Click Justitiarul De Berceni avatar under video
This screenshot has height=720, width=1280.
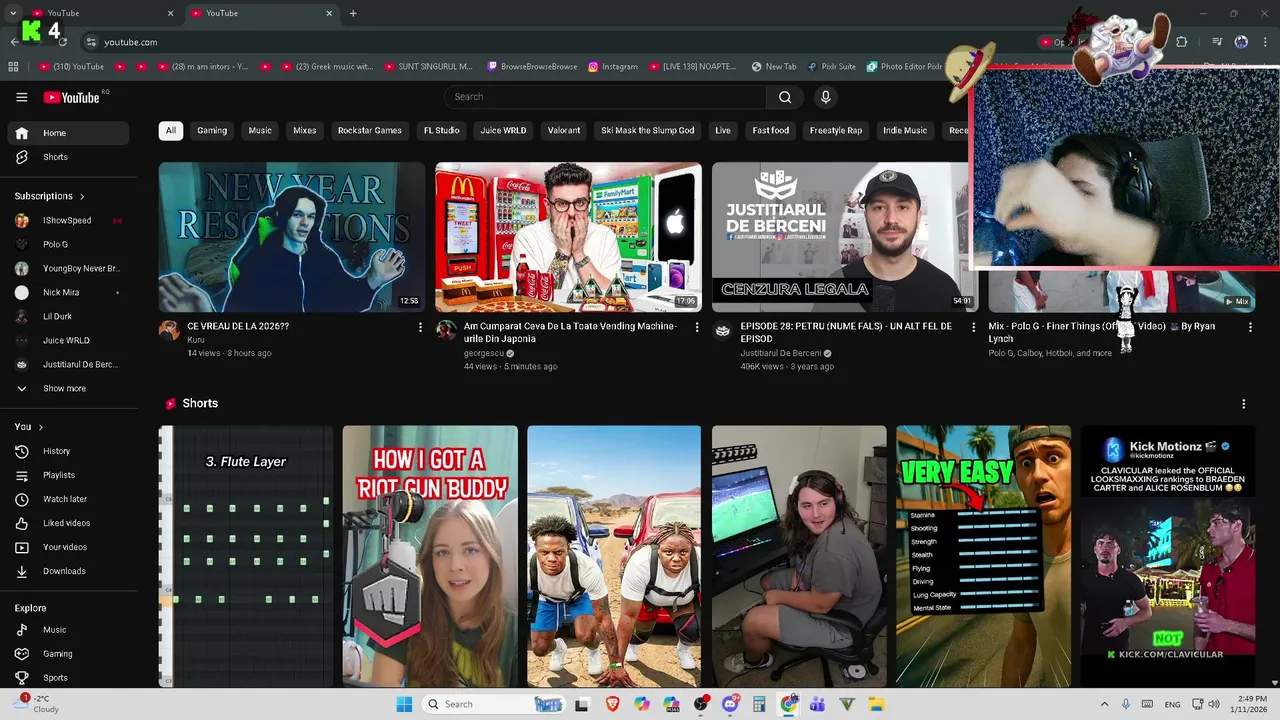722,331
